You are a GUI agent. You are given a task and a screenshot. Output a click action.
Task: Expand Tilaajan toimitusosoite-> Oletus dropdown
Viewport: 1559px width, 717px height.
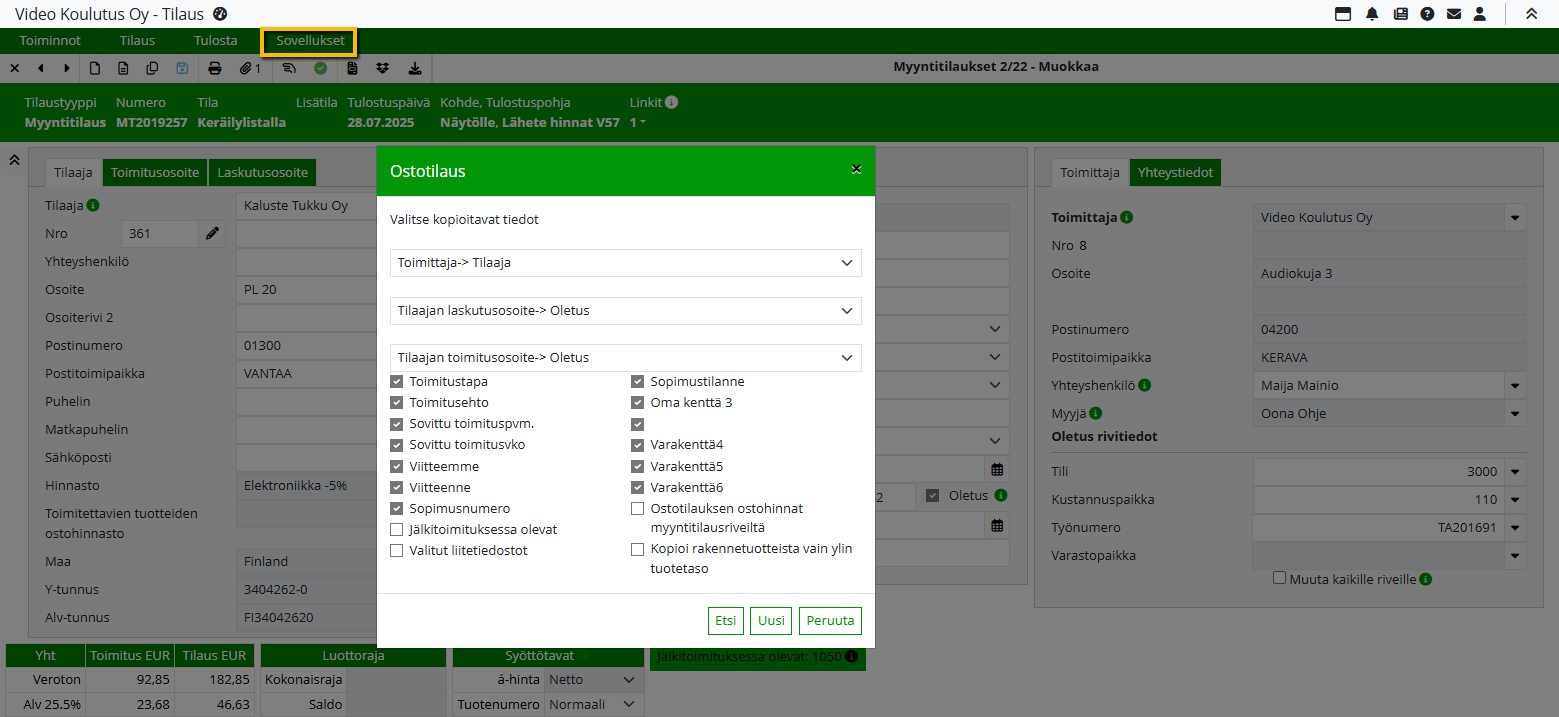click(625, 357)
